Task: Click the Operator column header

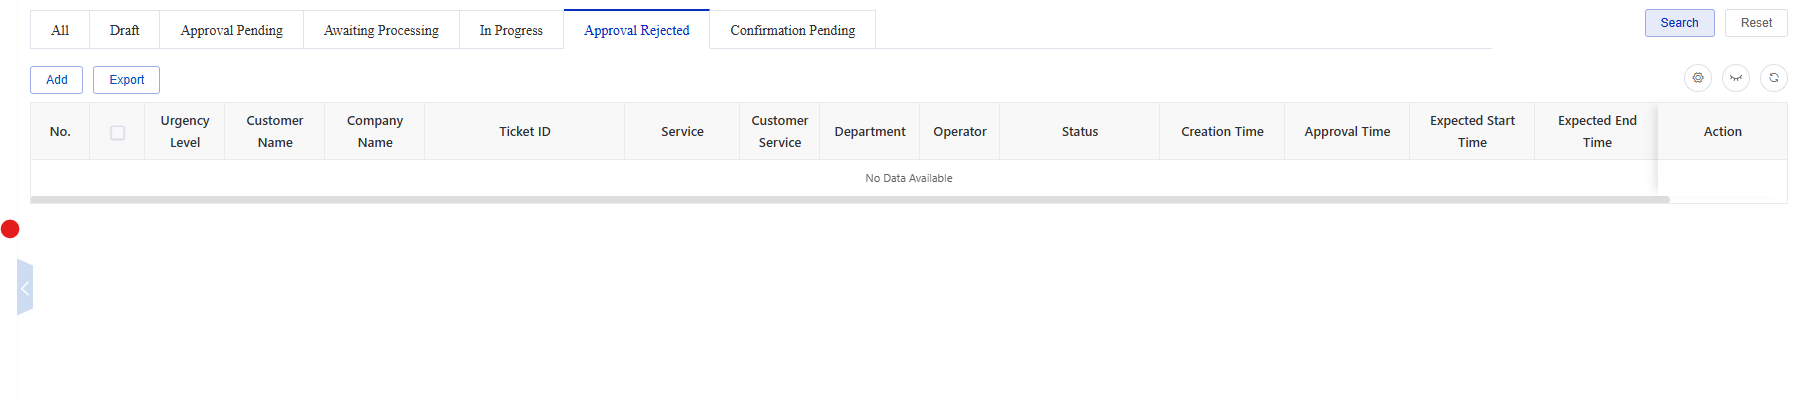Action: pos(960,131)
